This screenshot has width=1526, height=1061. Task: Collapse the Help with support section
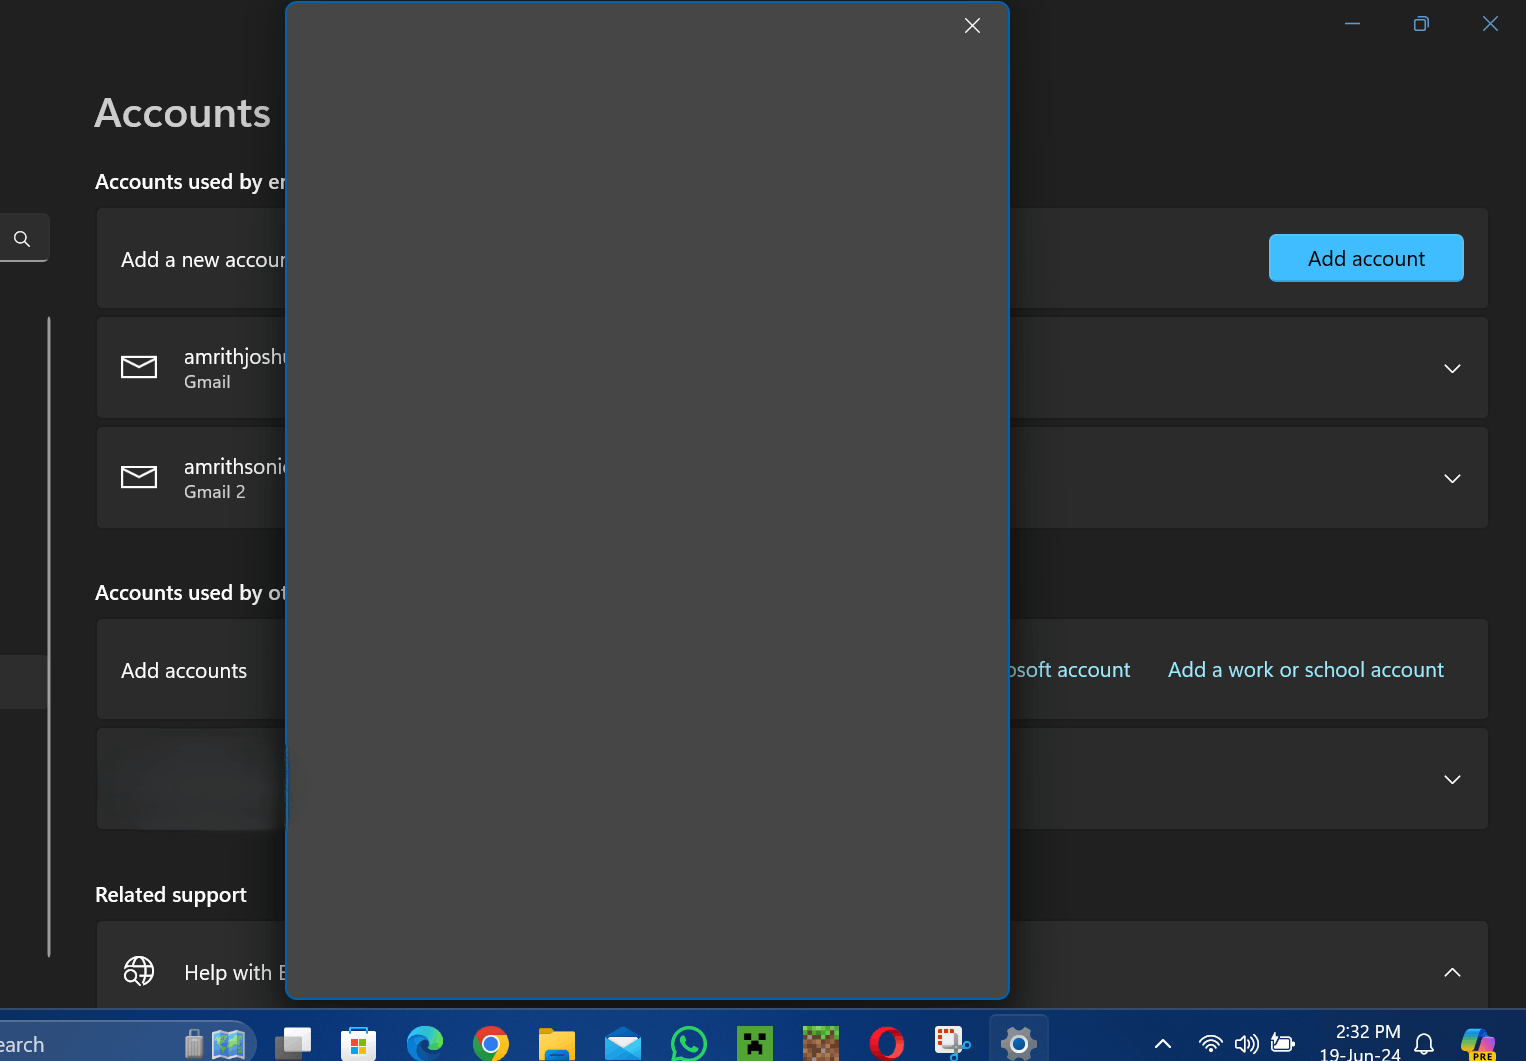click(x=1451, y=971)
